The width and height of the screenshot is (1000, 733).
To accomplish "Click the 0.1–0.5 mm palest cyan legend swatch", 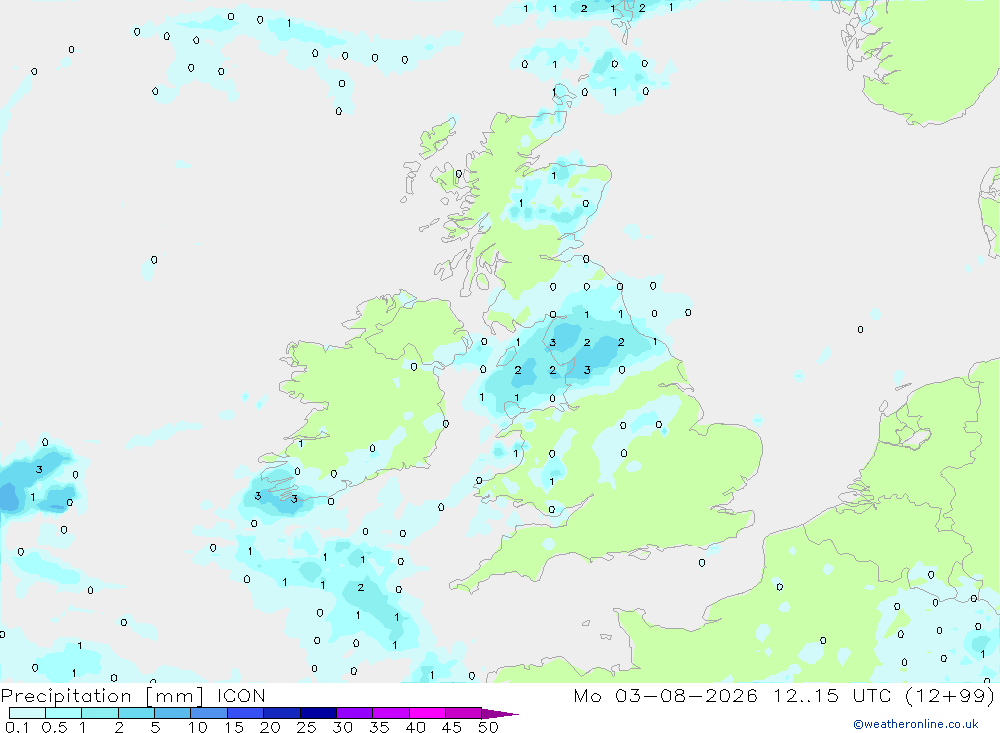I will click(x=27, y=713).
